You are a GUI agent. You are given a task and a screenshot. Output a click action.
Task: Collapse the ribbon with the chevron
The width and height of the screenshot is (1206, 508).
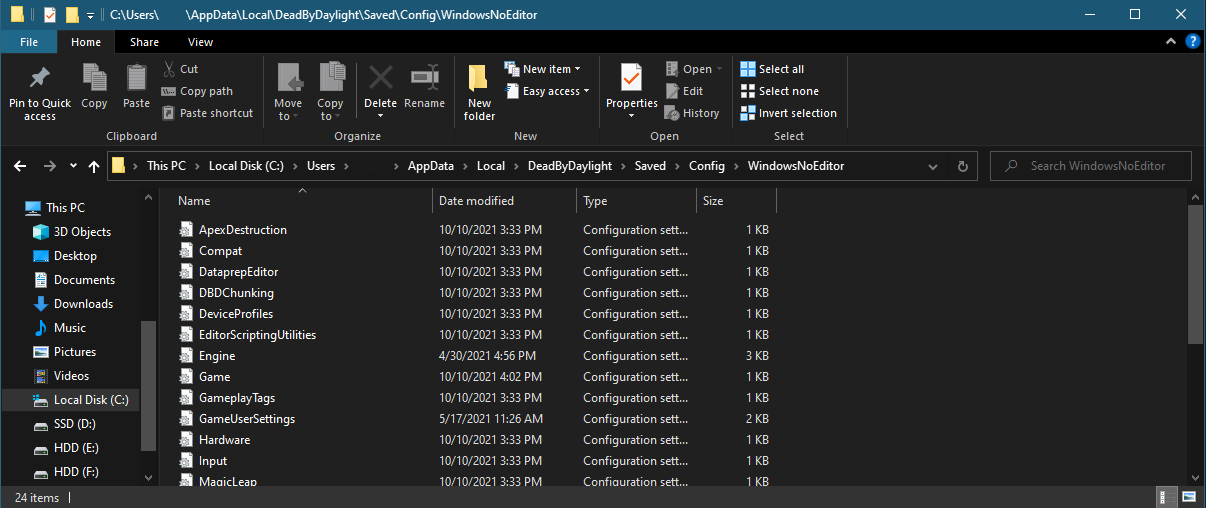pyautogui.click(x=1171, y=41)
